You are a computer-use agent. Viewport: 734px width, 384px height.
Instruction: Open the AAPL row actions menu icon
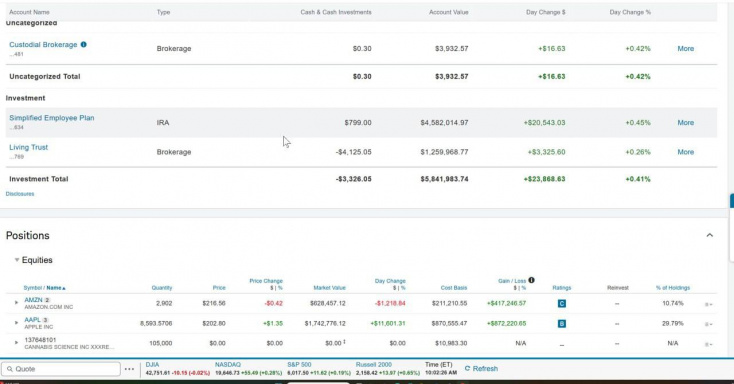[709, 324]
